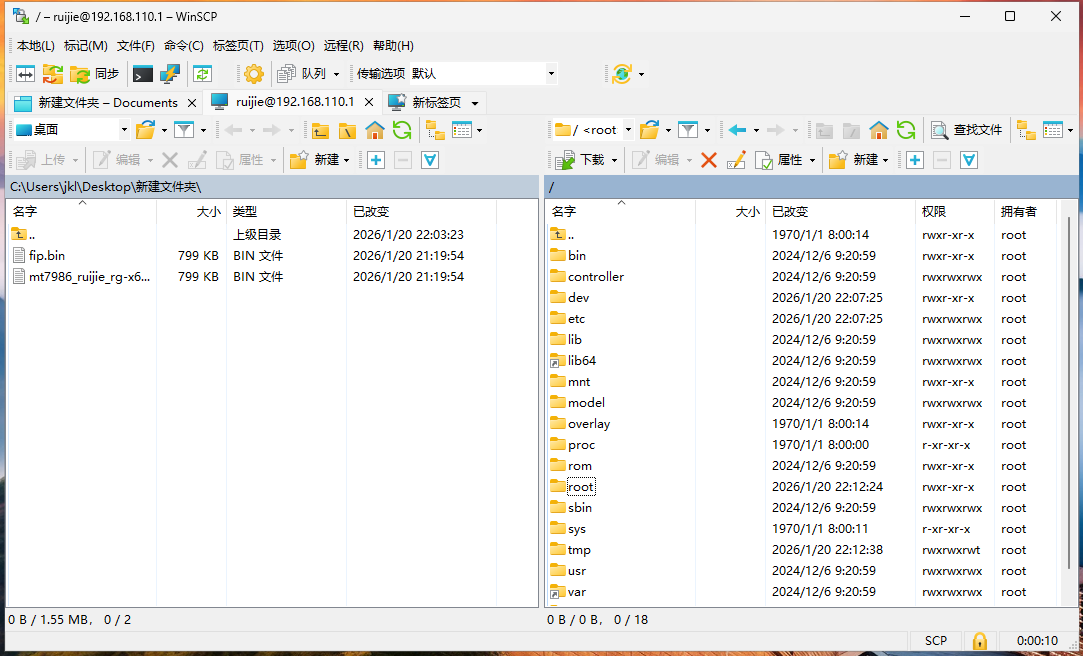Go to the remote home directory

point(877,129)
